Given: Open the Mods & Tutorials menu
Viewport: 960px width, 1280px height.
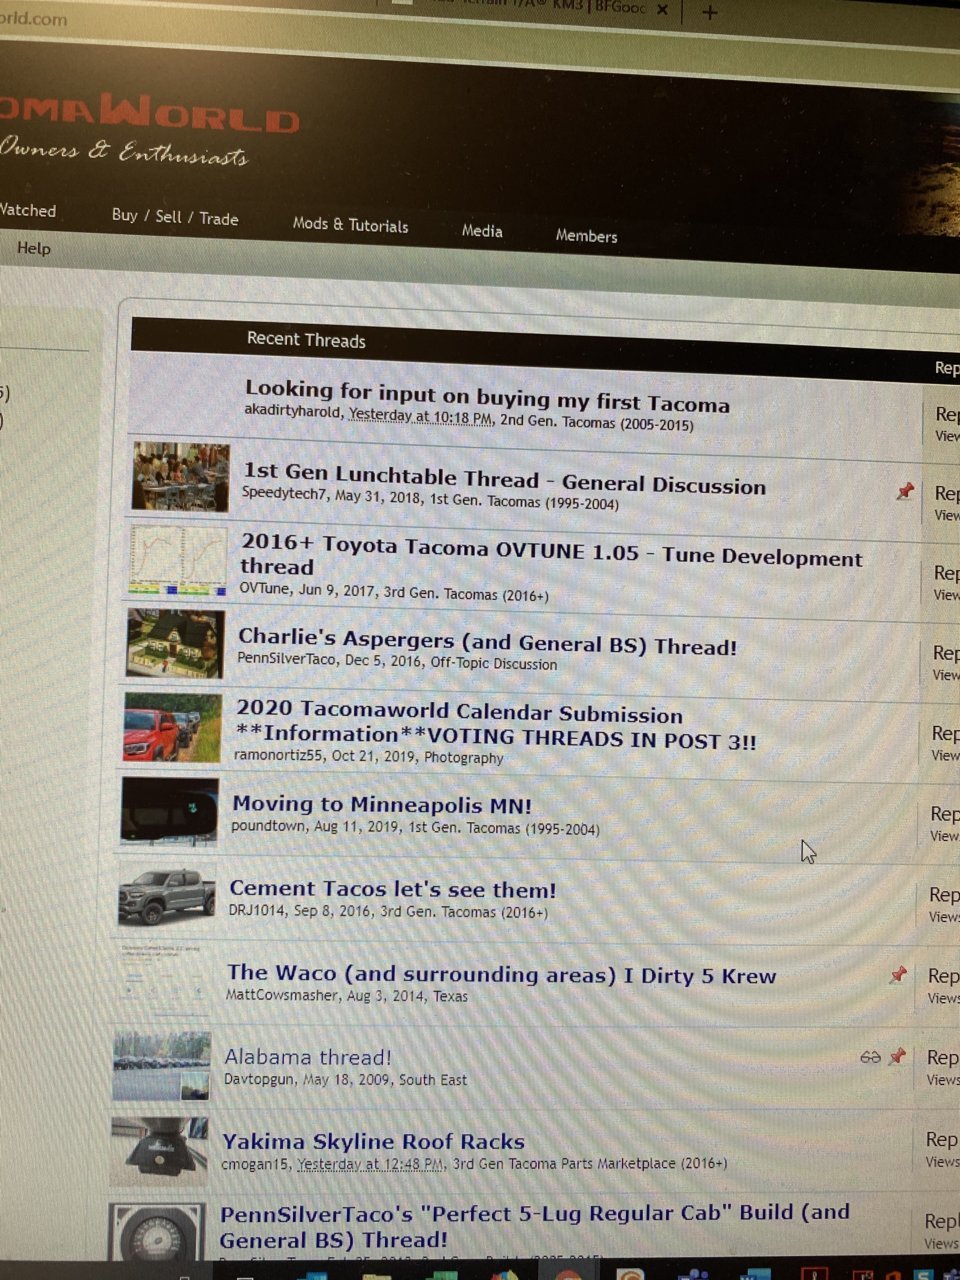Looking at the screenshot, I should pyautogui.click(x=350, y=225).
